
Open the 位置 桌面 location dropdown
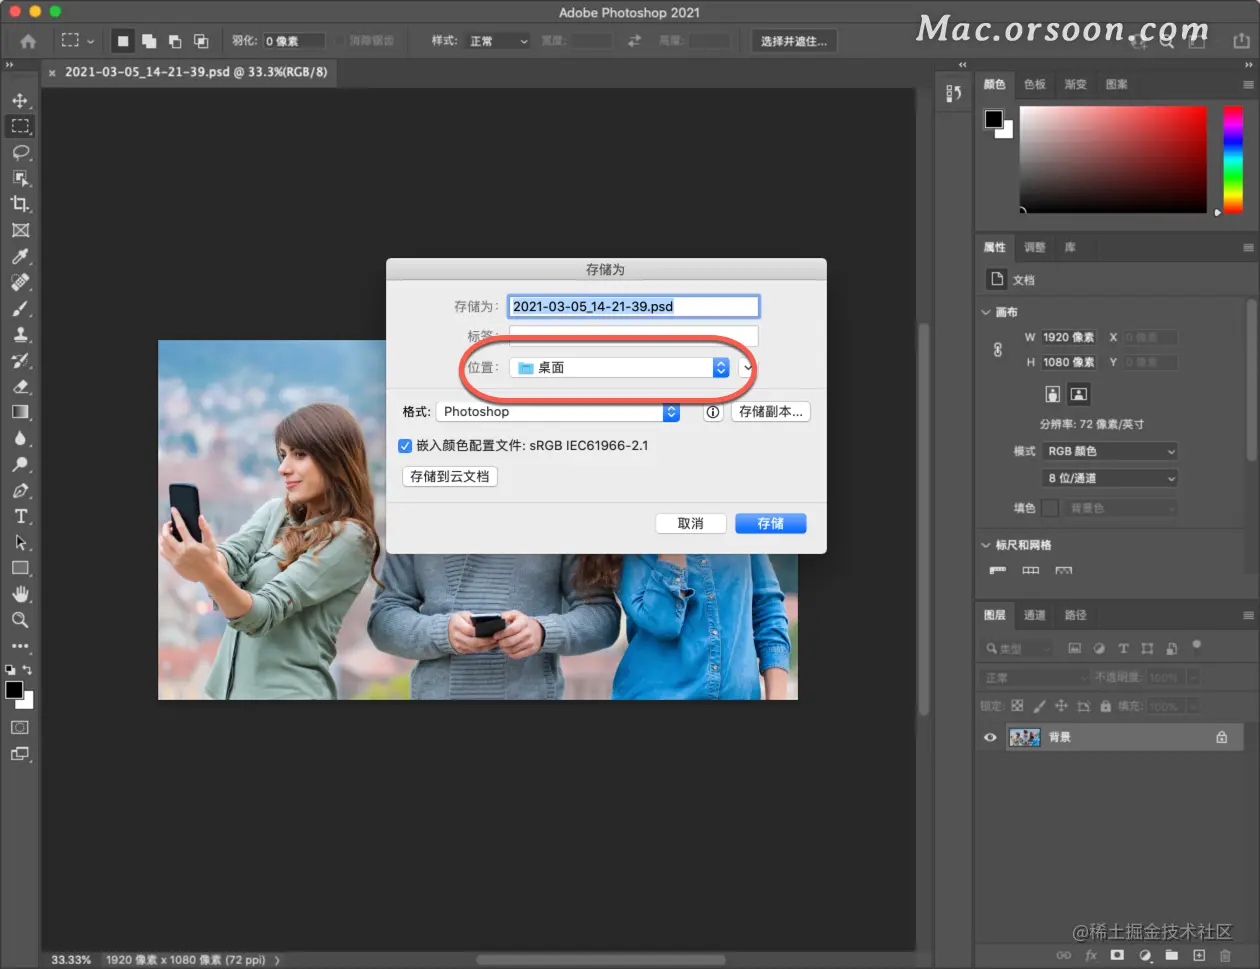[619, 368]
